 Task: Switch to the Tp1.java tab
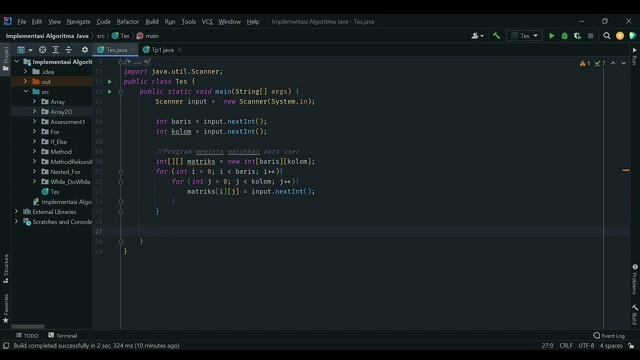pyautogui.click(x=162, y=50)
